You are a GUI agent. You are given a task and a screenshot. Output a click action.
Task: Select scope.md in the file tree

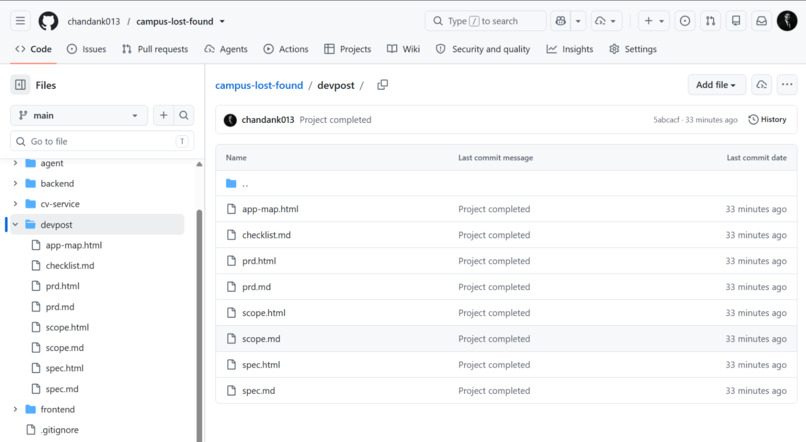coord(64,348)
